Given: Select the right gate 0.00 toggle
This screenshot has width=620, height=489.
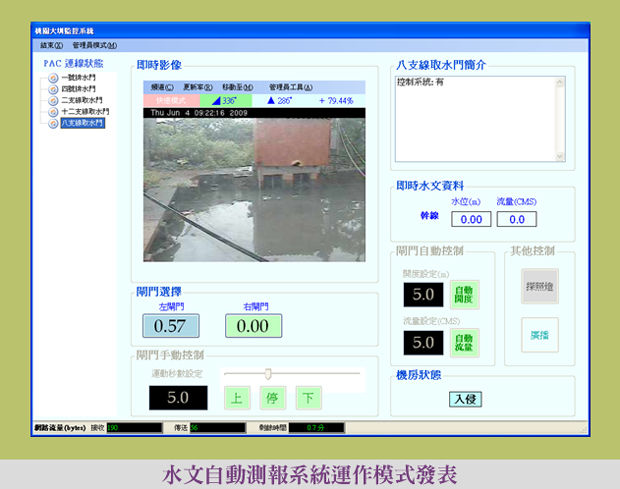Looking at the screenshot, I should click(x=253, y=326).
